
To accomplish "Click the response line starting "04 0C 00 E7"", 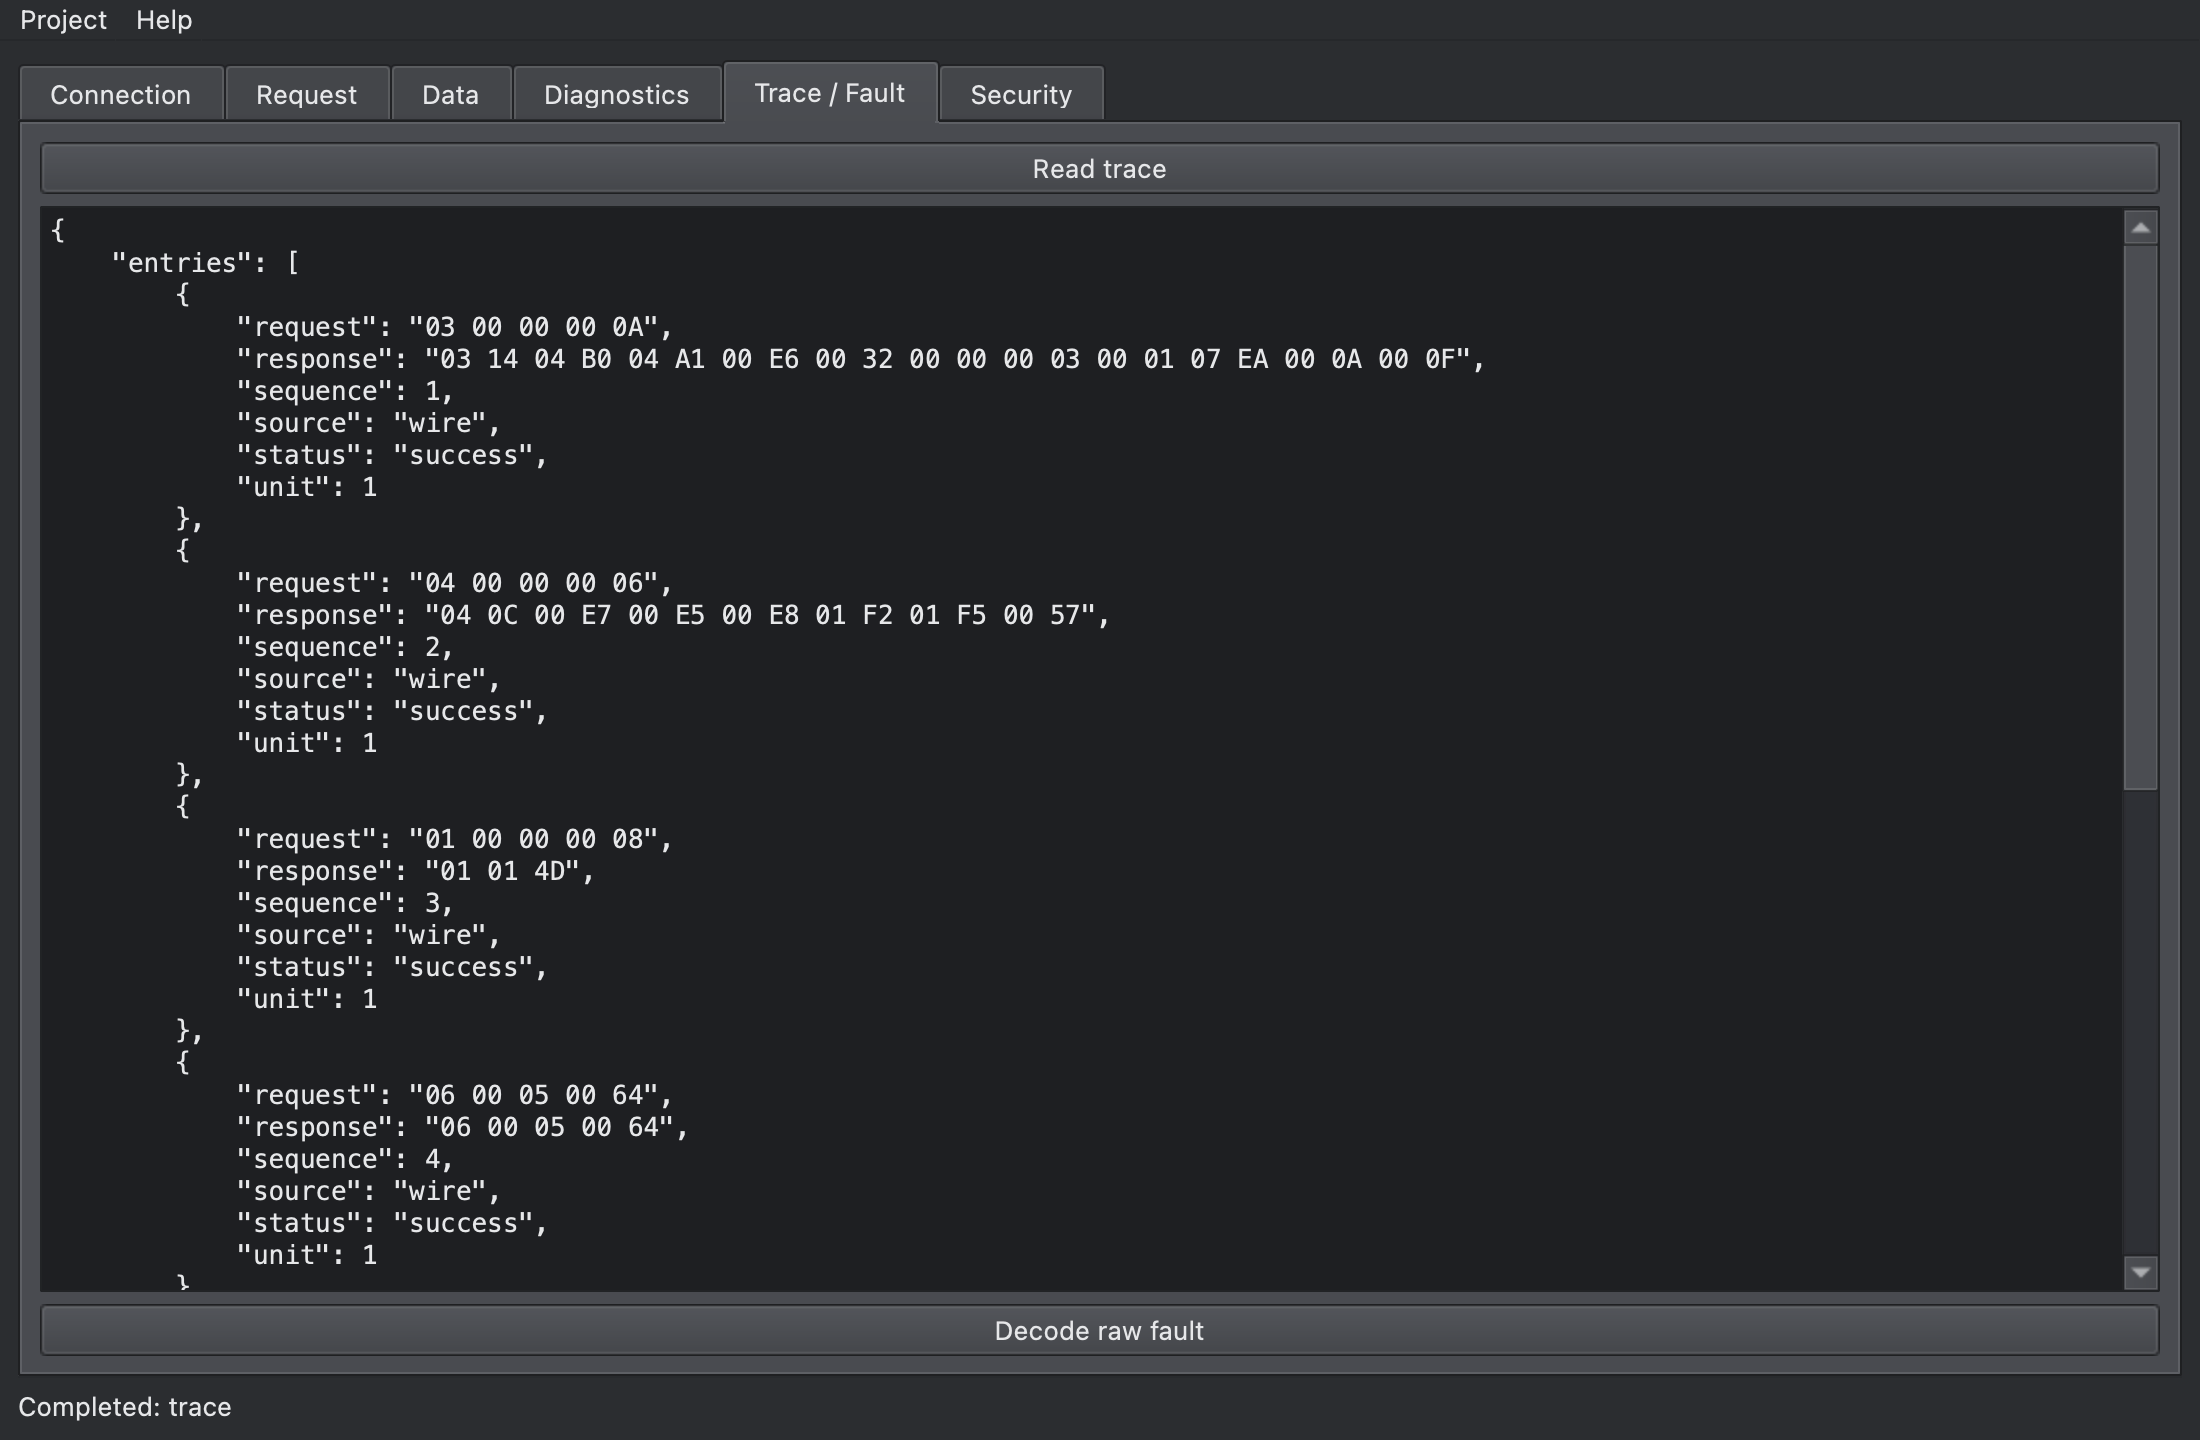I will pos(674,615).
